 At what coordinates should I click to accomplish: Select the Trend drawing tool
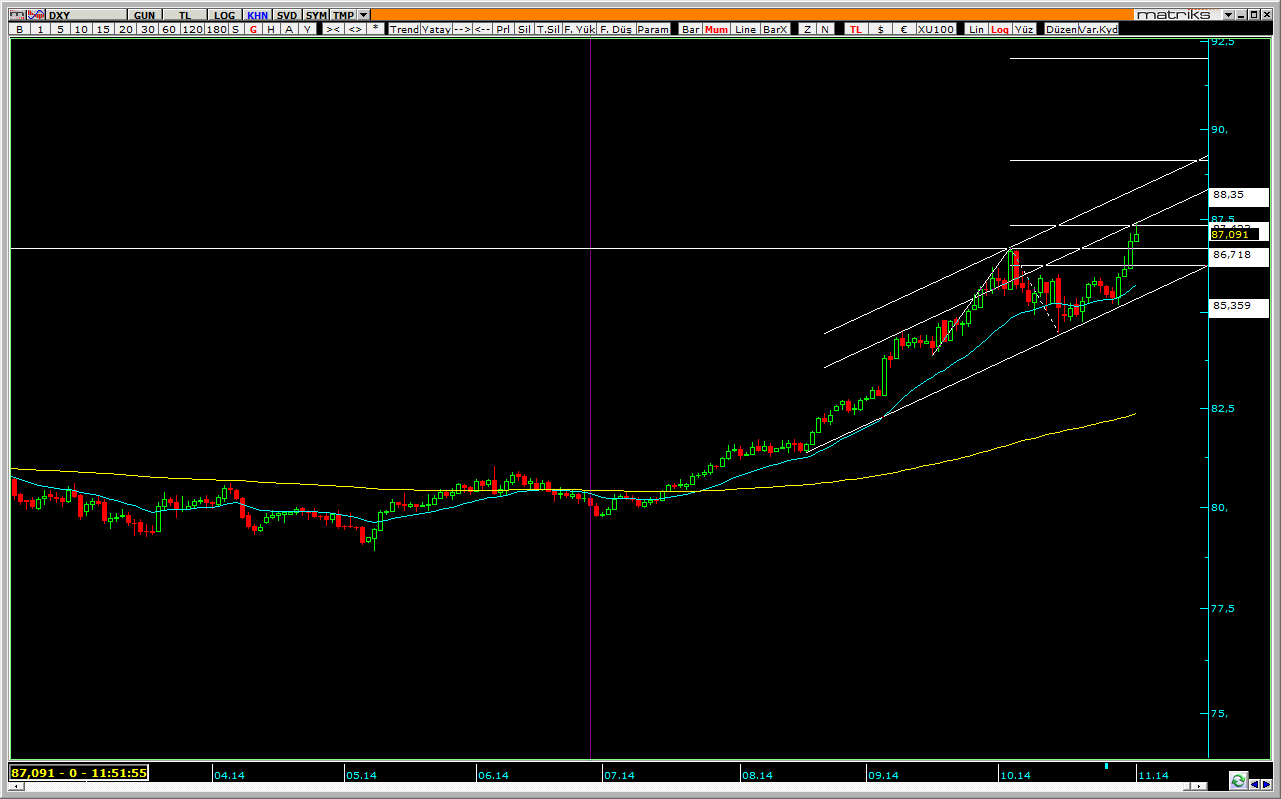pos(404,29)
